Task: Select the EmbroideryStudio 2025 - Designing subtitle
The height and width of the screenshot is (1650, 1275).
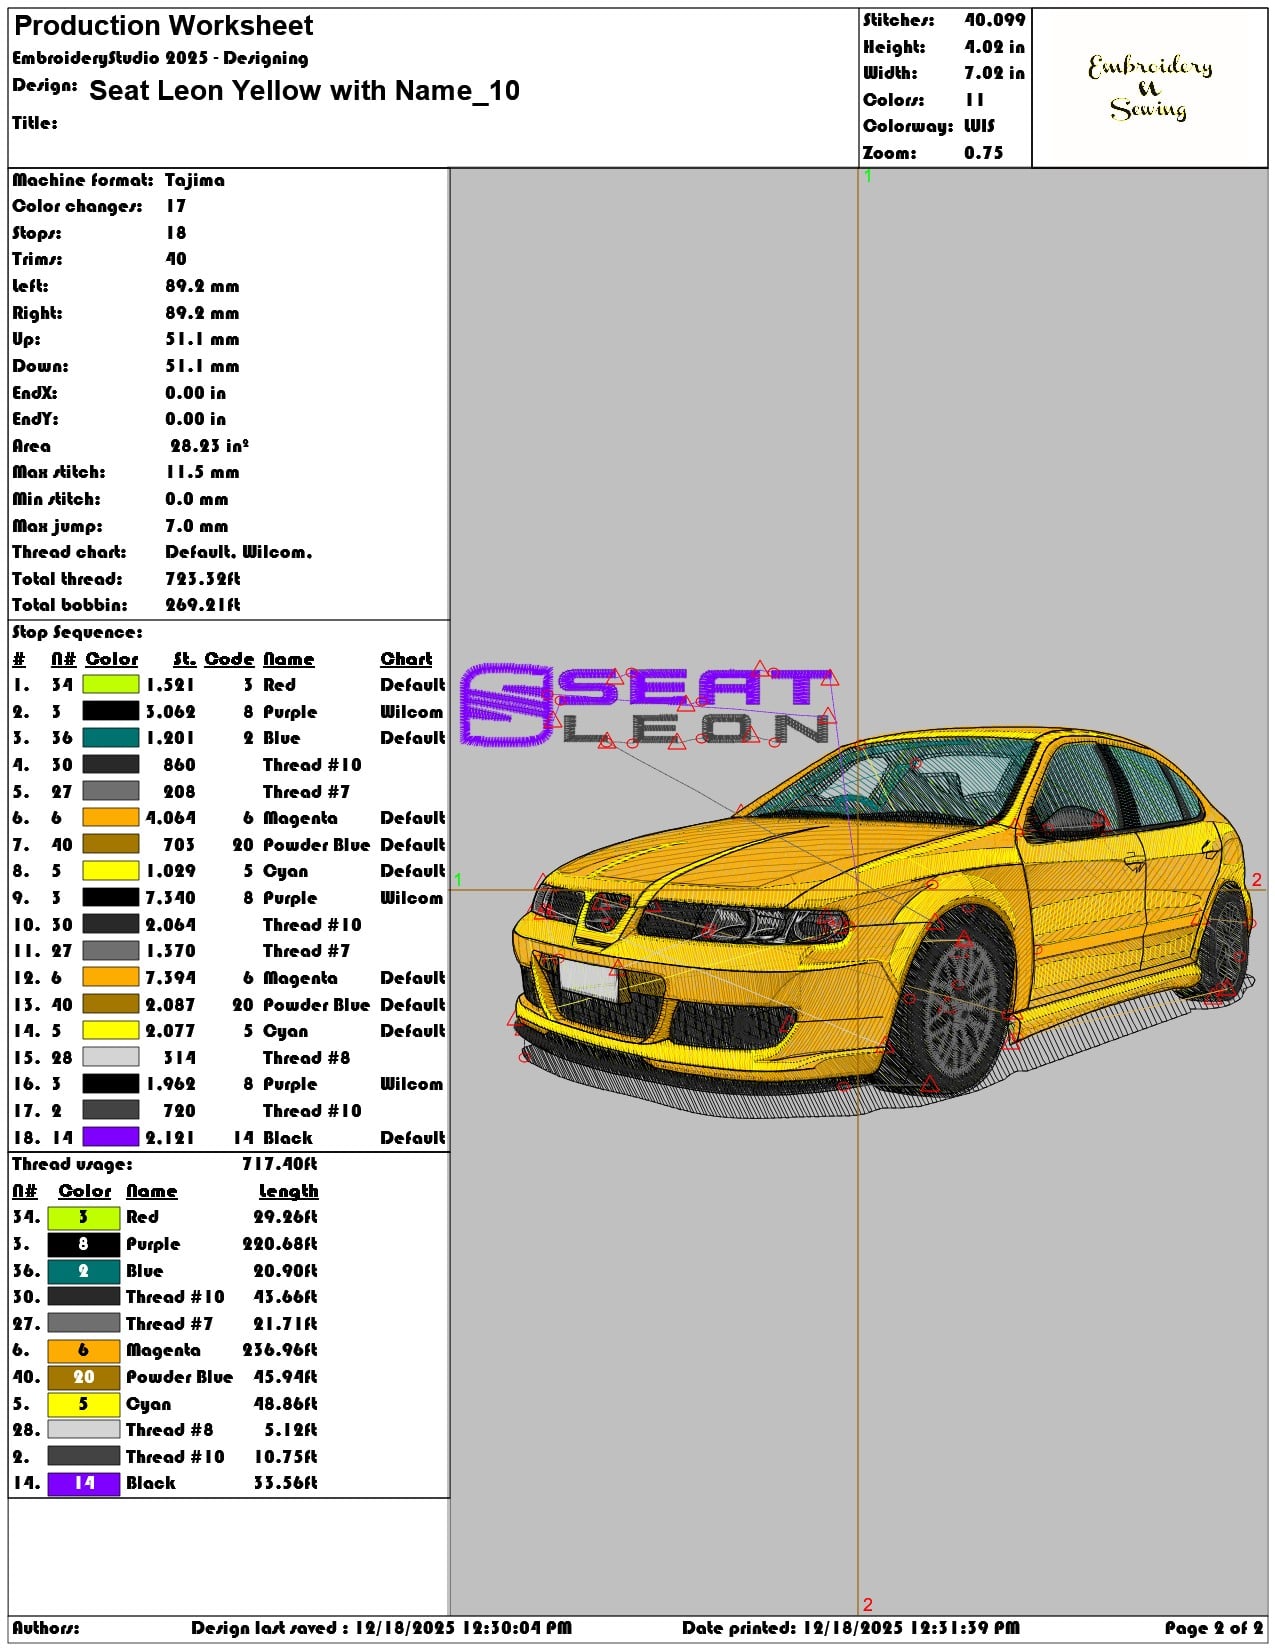Action: (160, 58)
